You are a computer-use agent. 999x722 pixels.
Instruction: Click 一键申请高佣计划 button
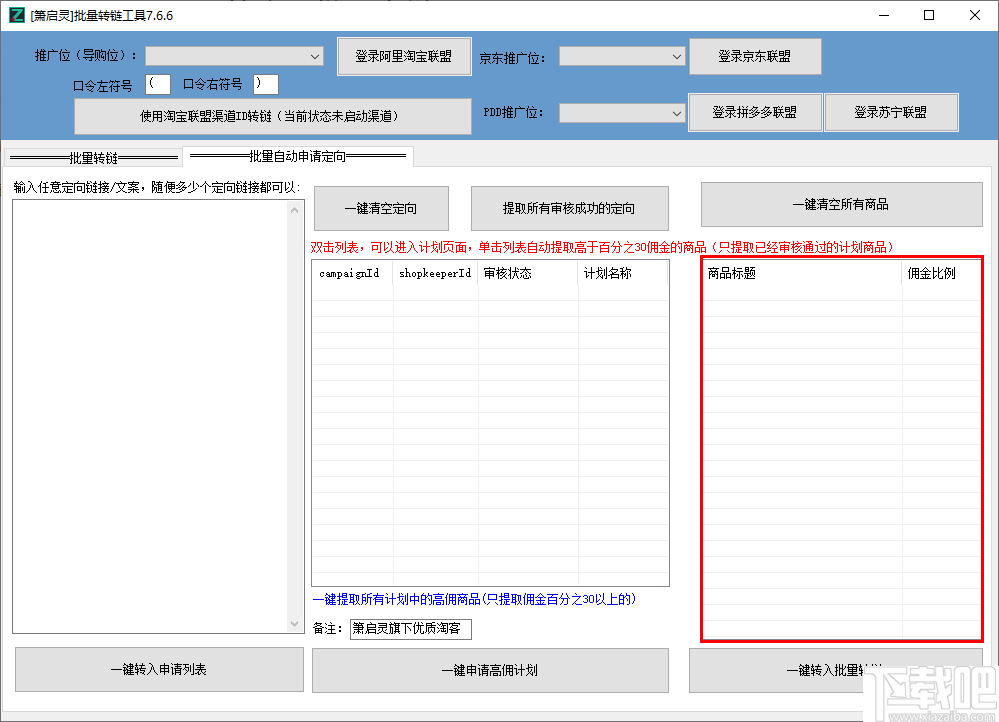490,670
